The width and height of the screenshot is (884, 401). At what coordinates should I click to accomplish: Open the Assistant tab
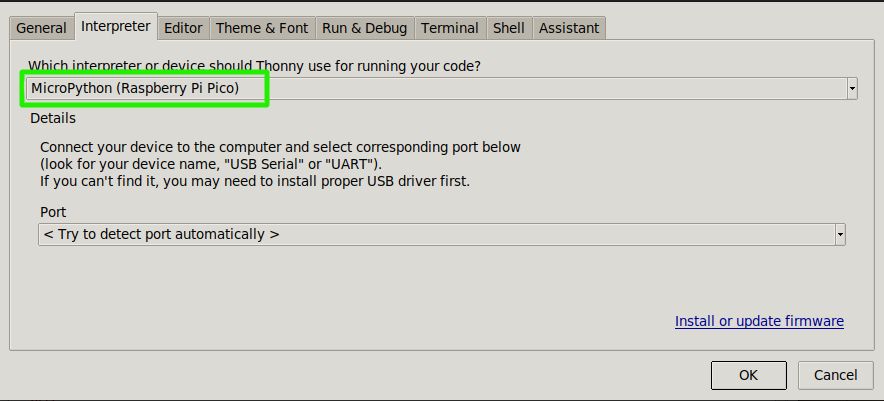(x=569, y=28)
